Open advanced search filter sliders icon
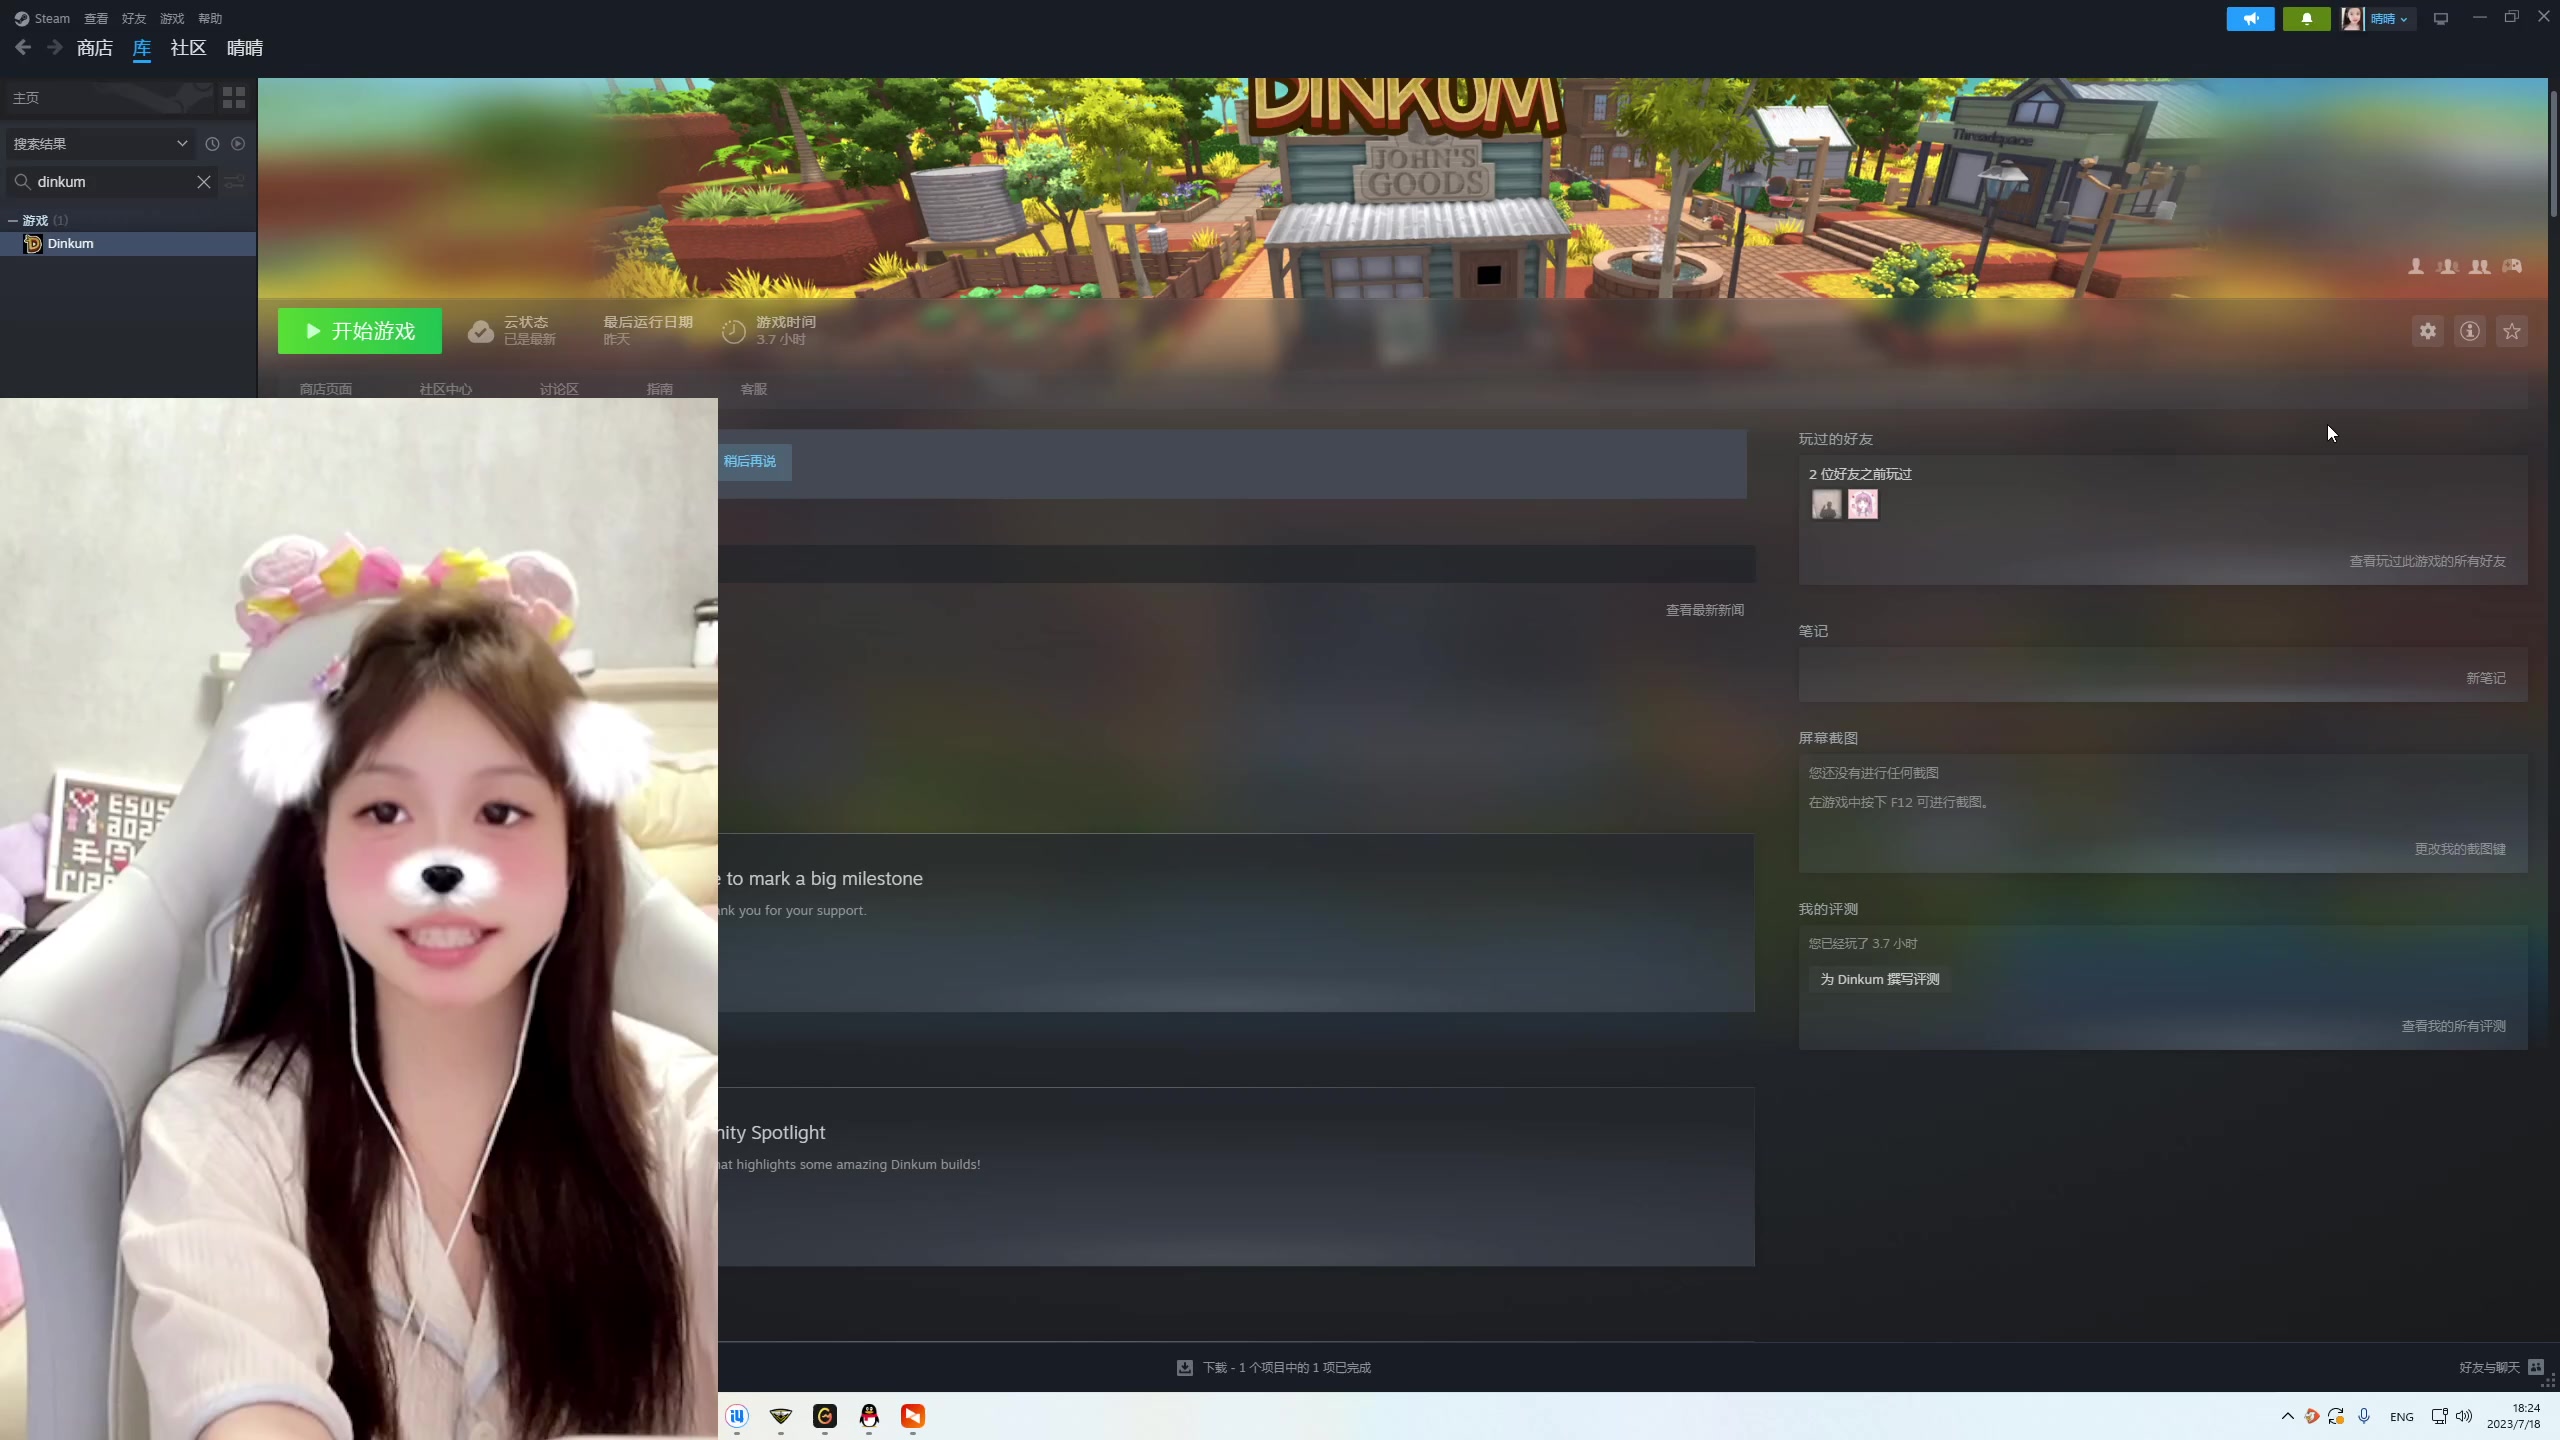The image size is (2560, 1440). pos(234,181)
